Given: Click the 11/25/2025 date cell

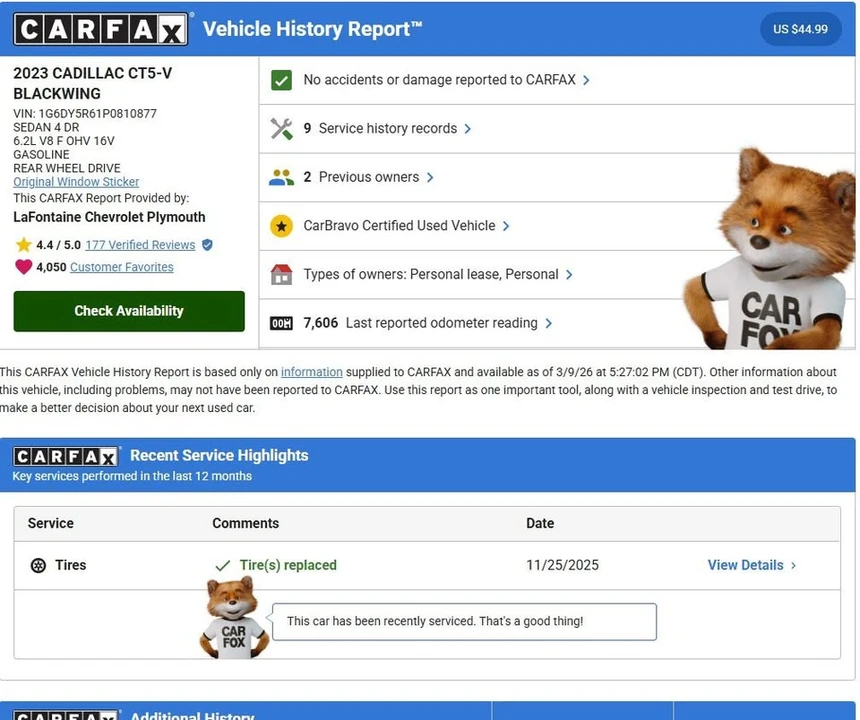Looking at the screenshot, I should (x=563, y=565).
